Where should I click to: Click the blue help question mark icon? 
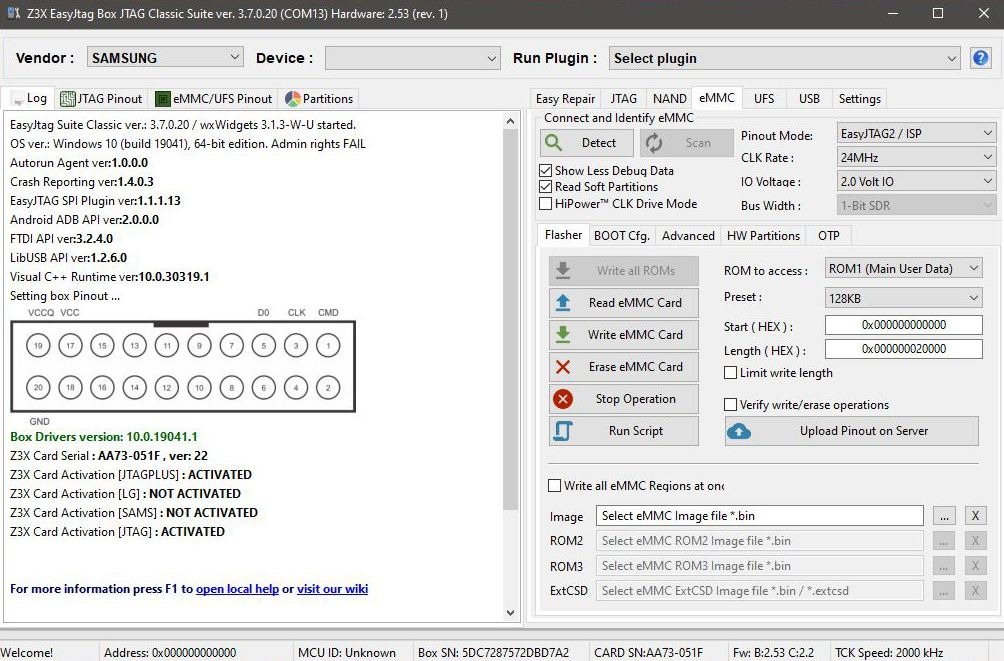click(x=980, y=58)
